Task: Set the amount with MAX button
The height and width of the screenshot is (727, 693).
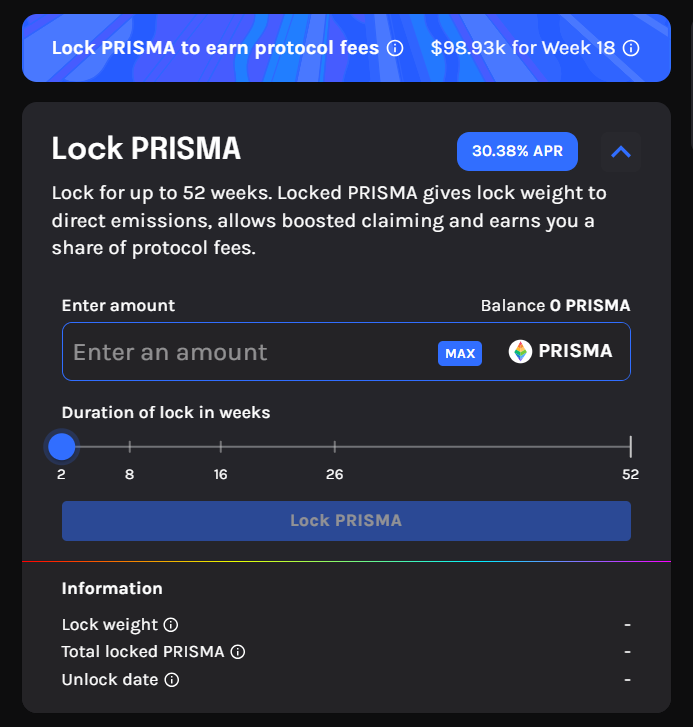Action: coord(460,354)
